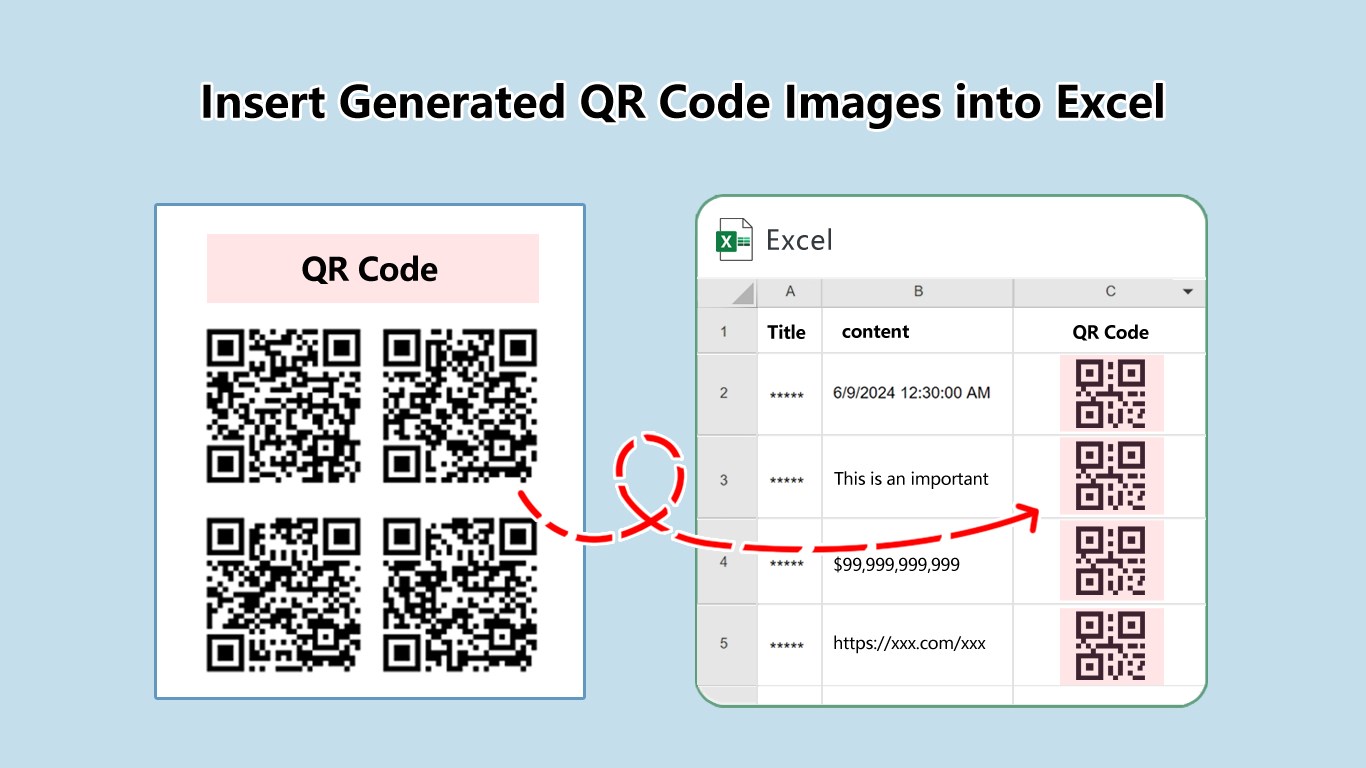Click the asterisks title cell in row 3
This screenshot has width=1366, height=768.
[x=789, y=479]
